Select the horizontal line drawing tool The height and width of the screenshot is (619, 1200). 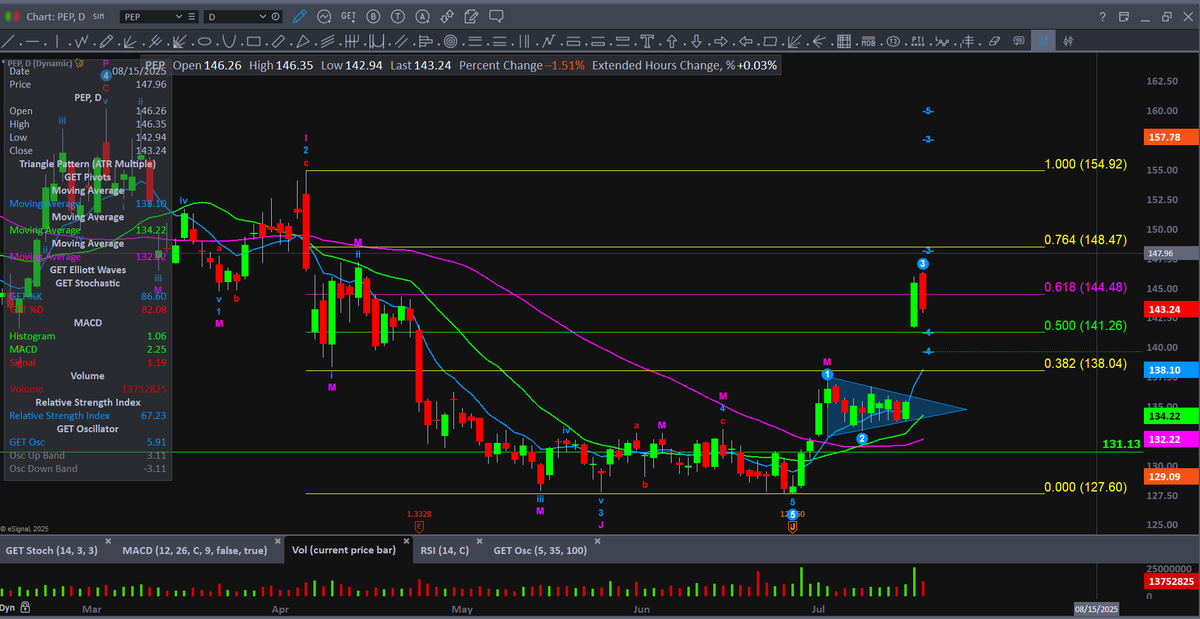tap(32, 41)
